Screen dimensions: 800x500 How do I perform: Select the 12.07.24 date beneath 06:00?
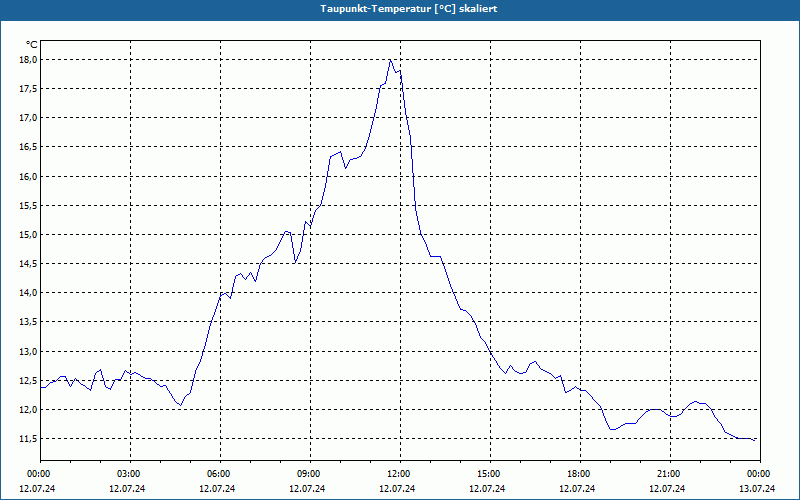pos(217,489)
